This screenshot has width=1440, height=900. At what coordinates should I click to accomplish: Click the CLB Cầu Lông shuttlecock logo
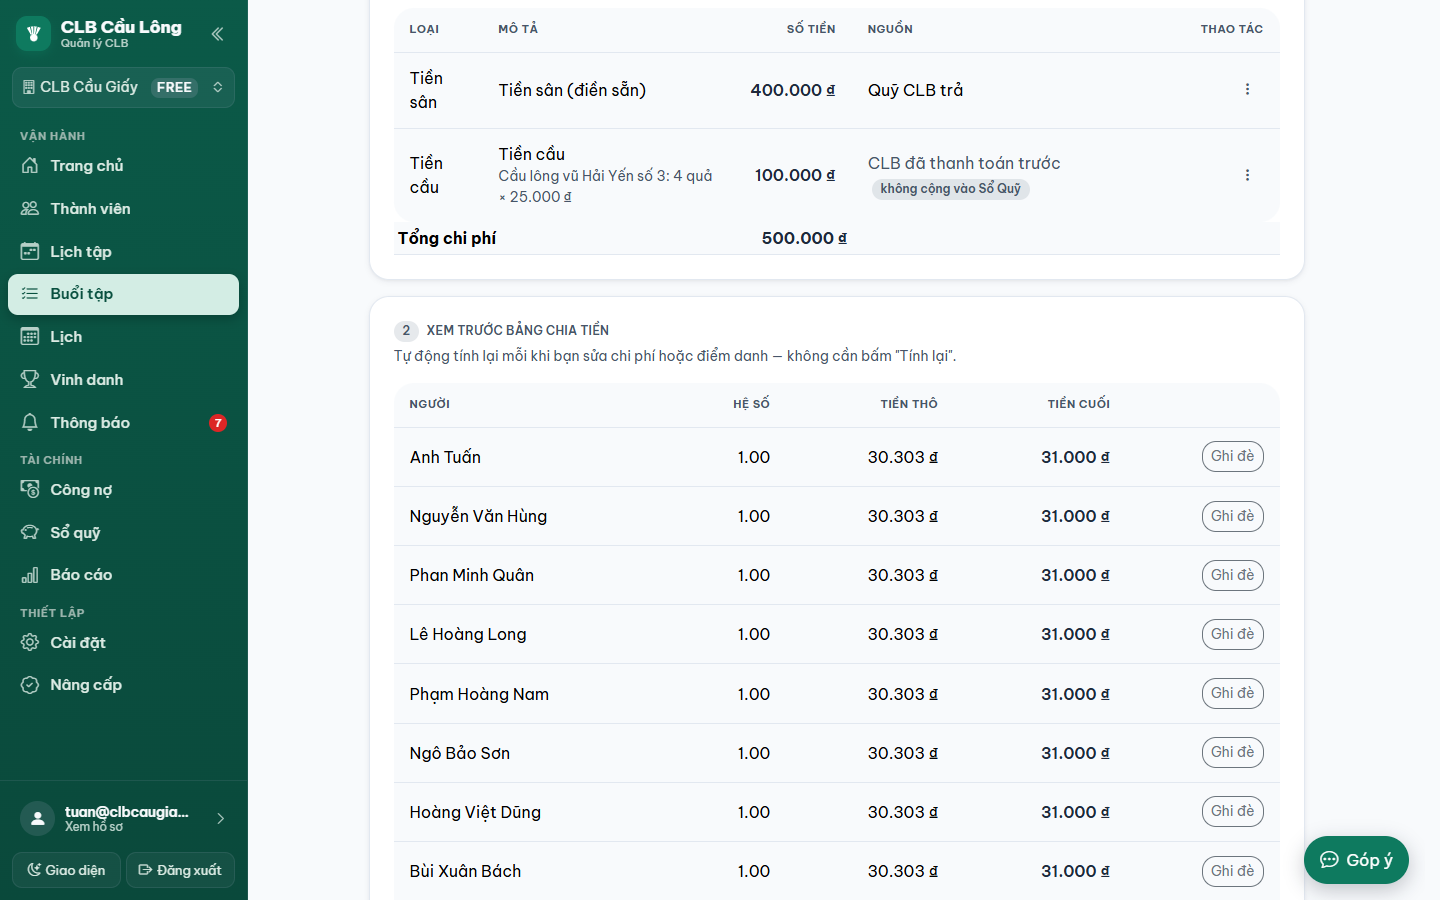click(33, 33)
